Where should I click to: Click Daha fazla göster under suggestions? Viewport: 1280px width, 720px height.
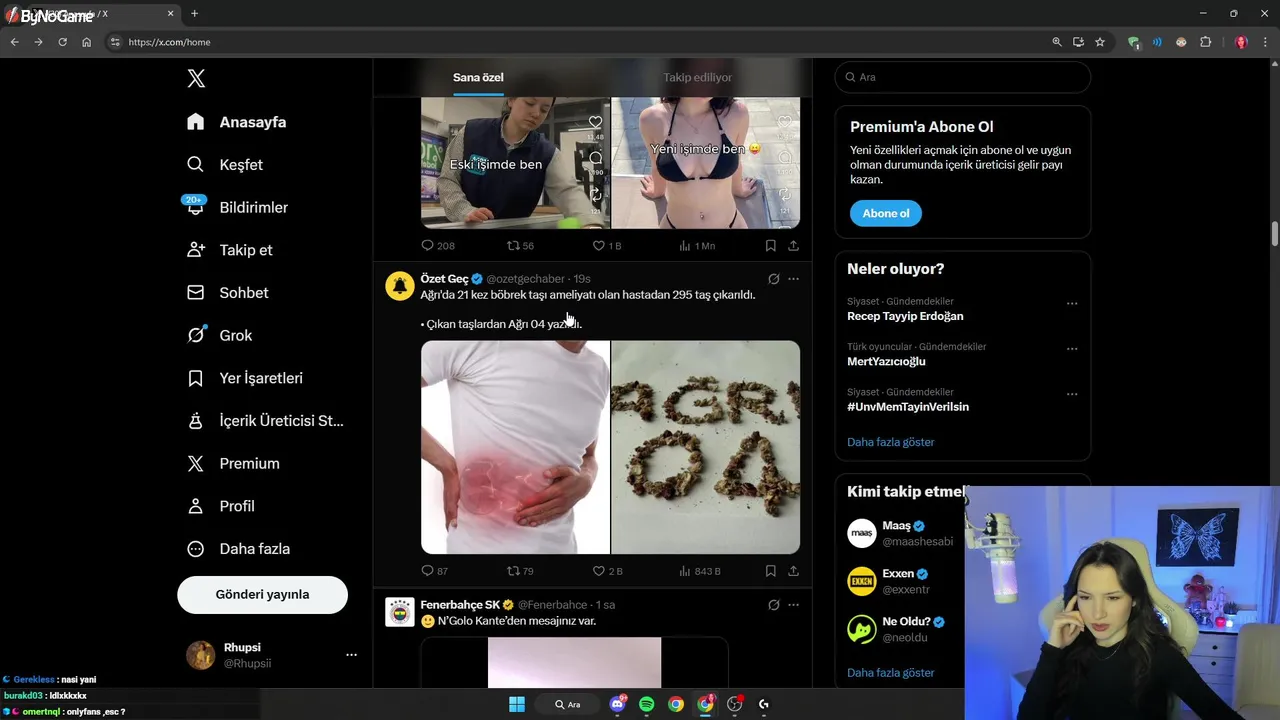[890, 673]
